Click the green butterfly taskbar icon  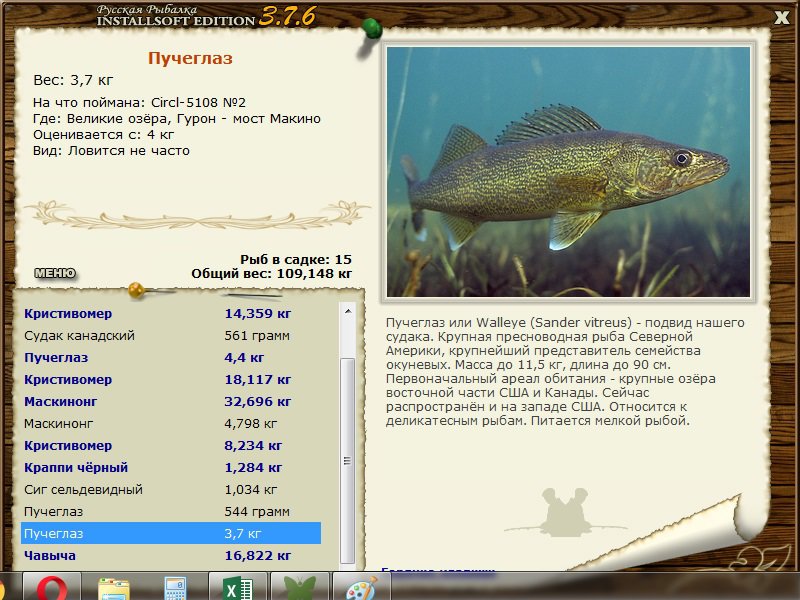tap(300, 586)
